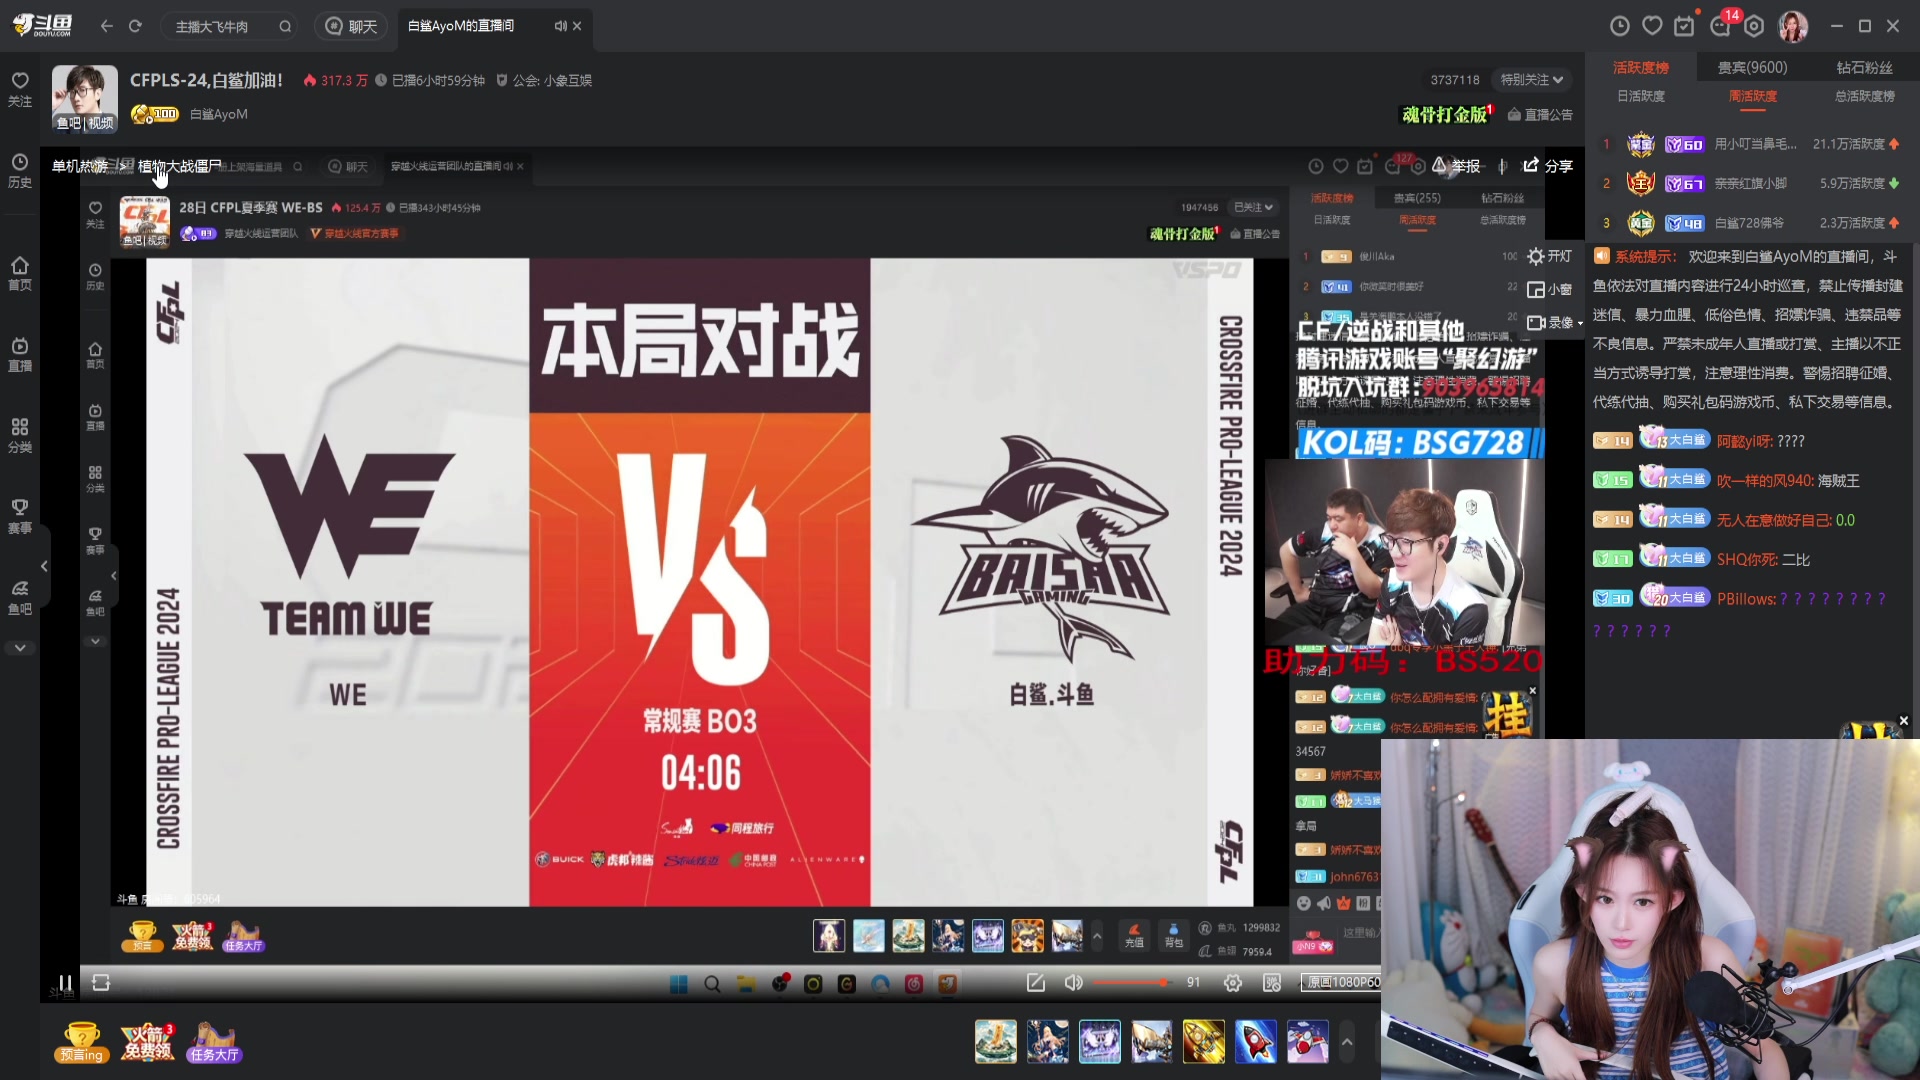1920x1080 pixels.
Task: Open 分类 categories in left sidebar
Action: coord(20,435)
